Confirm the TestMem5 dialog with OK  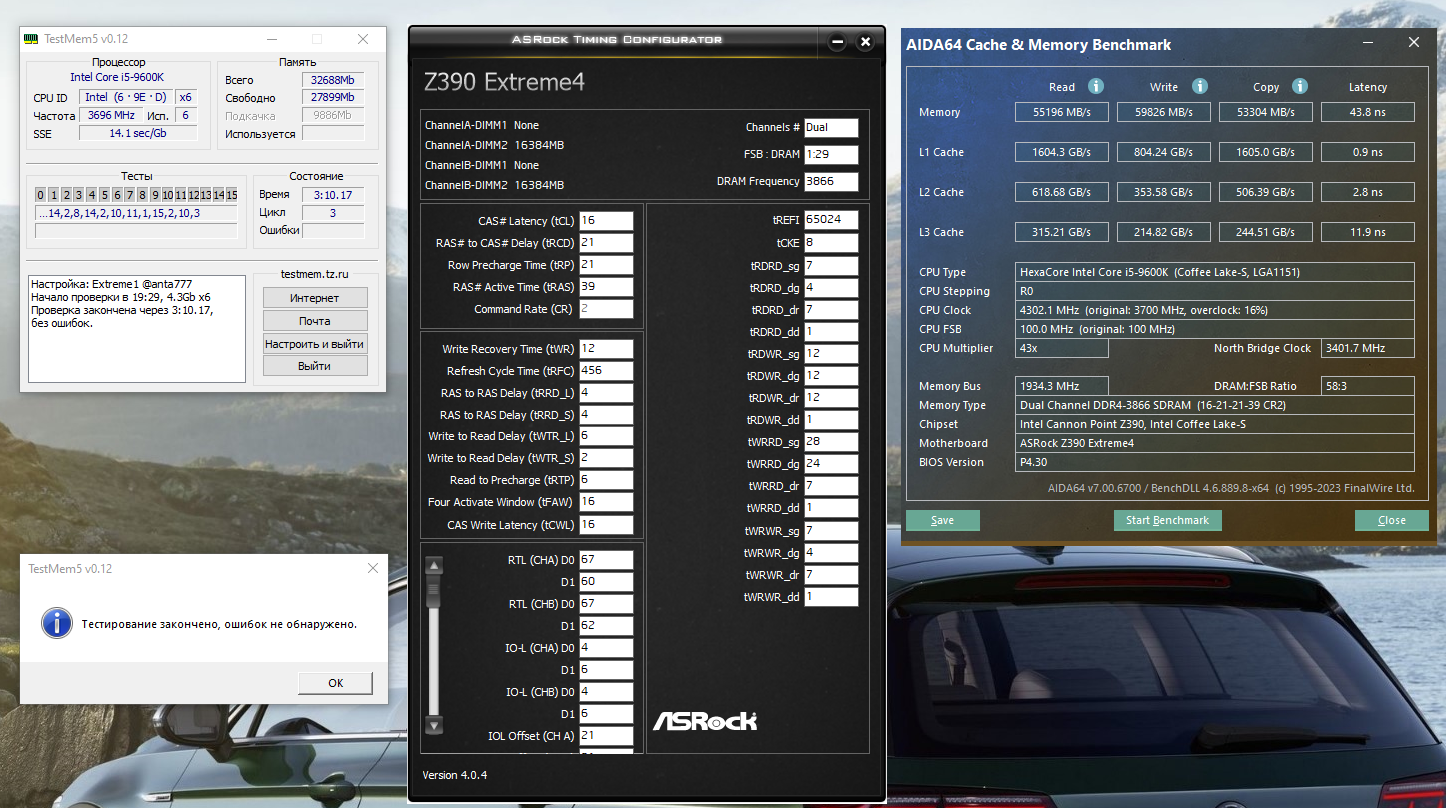click(x=335, y=683)
